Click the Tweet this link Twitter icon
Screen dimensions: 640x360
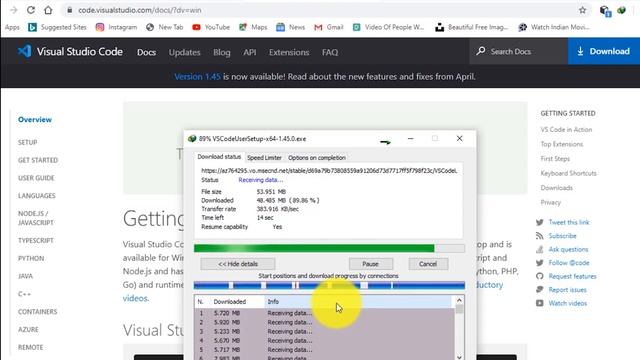(540, 222)
